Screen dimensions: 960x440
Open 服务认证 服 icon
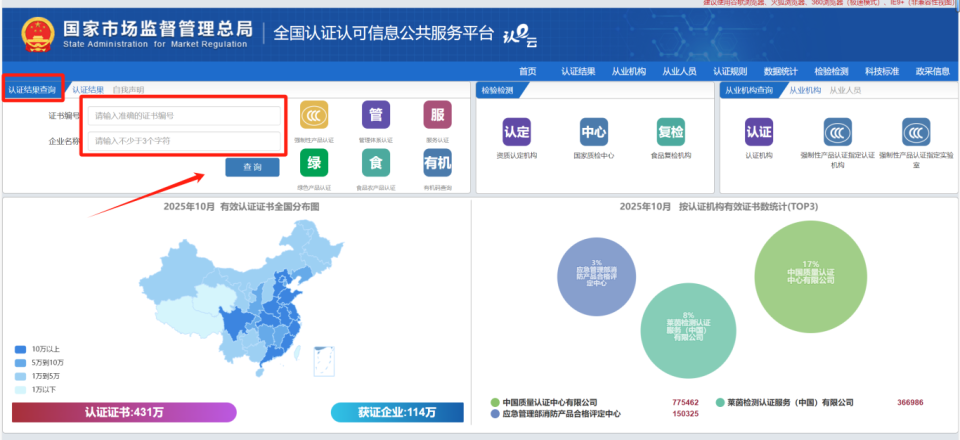tap(437, 114)
